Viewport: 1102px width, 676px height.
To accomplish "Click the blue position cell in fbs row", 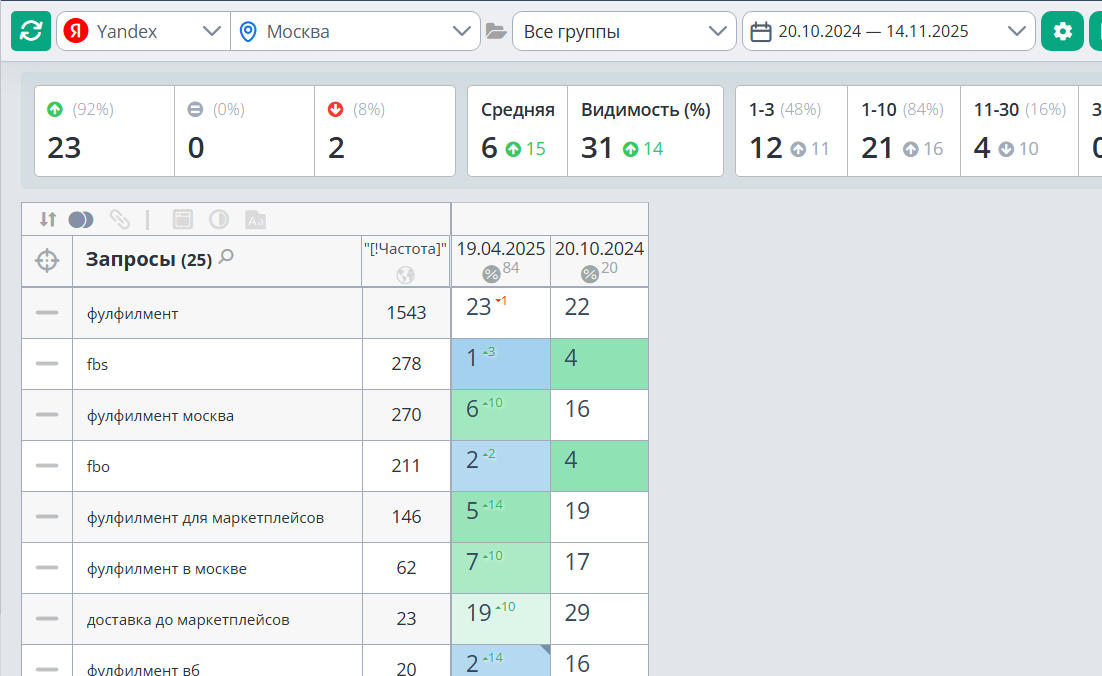I will tap(500, 364).
